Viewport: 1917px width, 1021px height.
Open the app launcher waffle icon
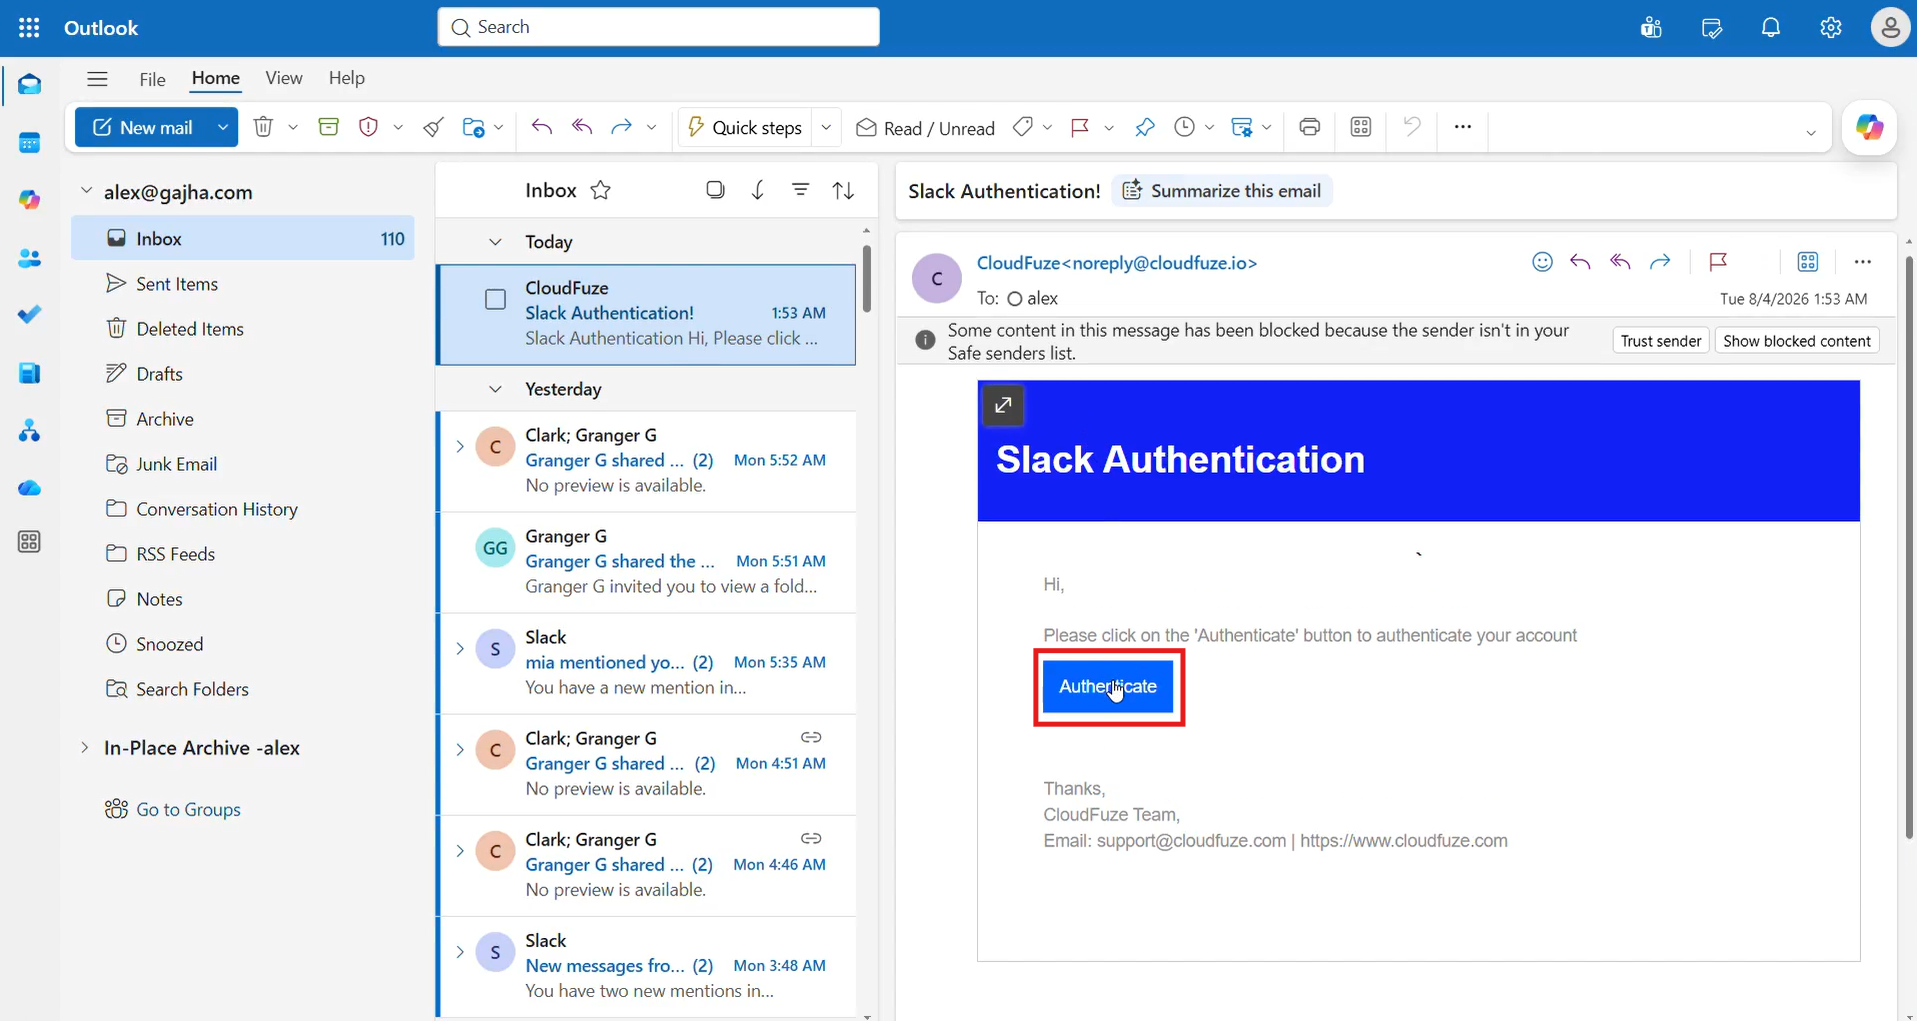pyautogui.click(x=29, y=28)
